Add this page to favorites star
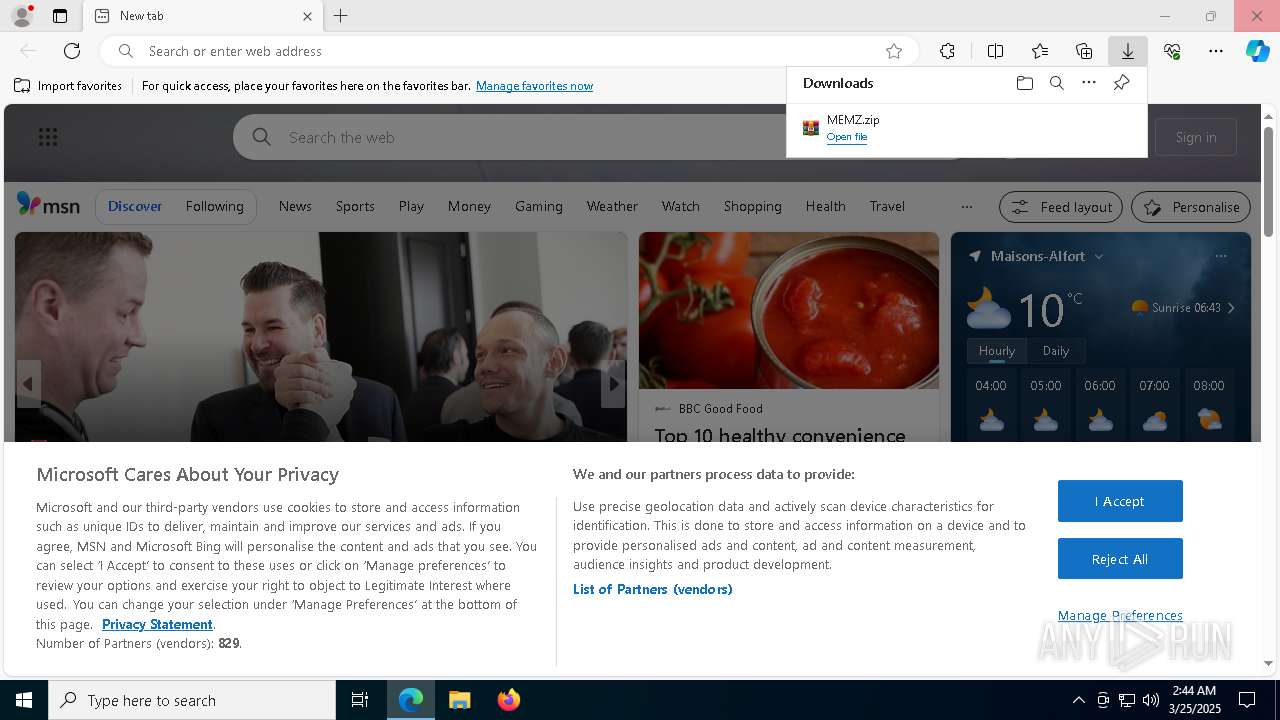Viewport: 1280px width, 720px height. pyautogui.click(x=894, y=51)
